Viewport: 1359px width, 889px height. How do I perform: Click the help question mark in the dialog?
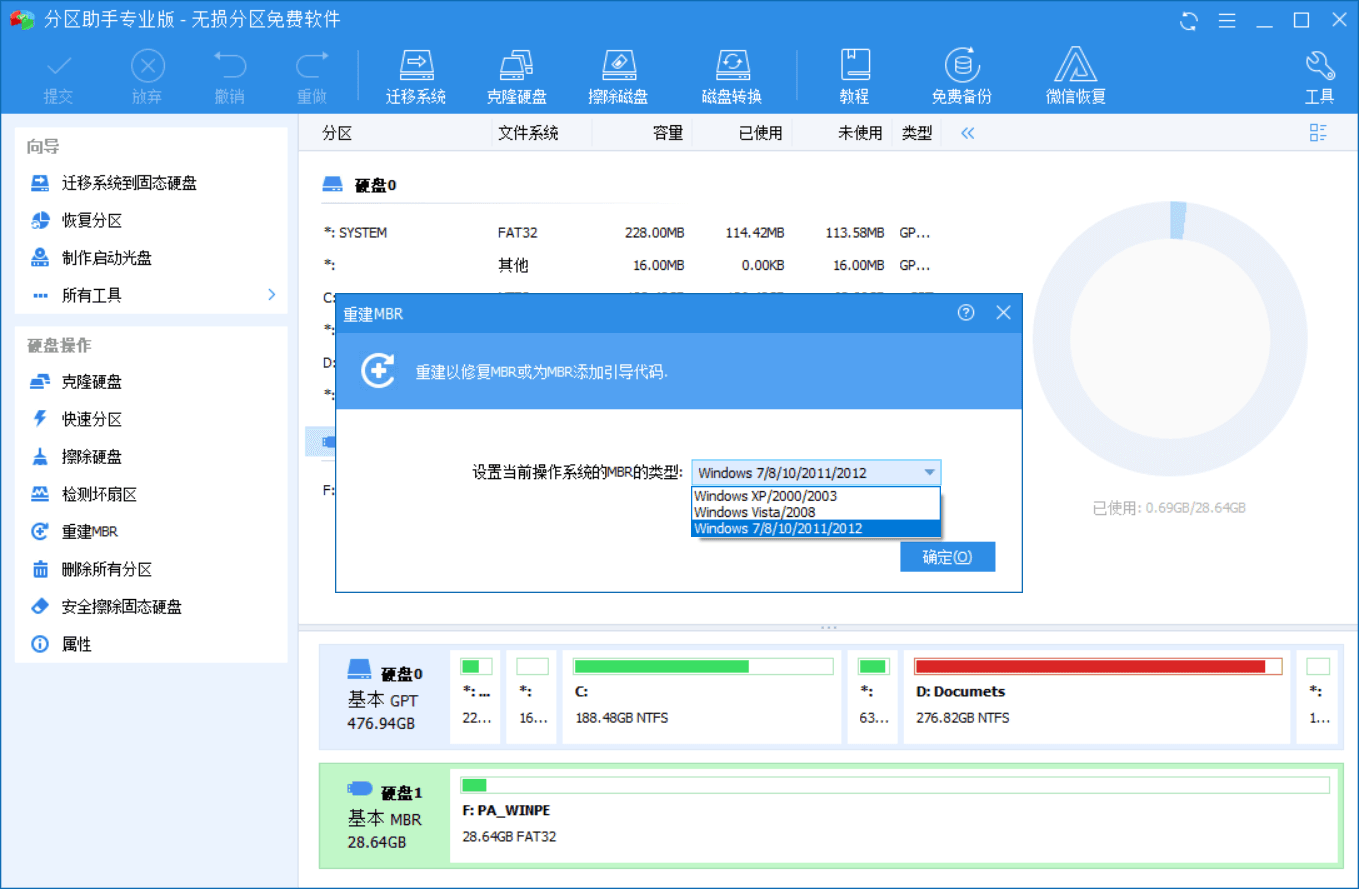coord(965,312)
